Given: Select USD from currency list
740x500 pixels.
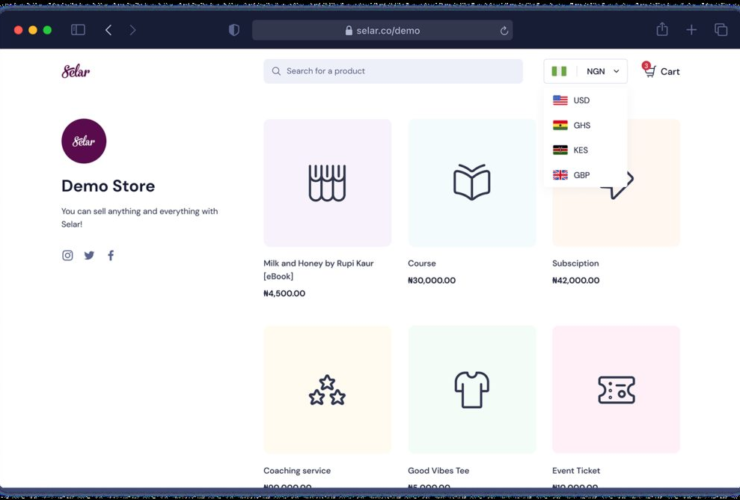Looking at the screenshot, I should pos(581,100).
